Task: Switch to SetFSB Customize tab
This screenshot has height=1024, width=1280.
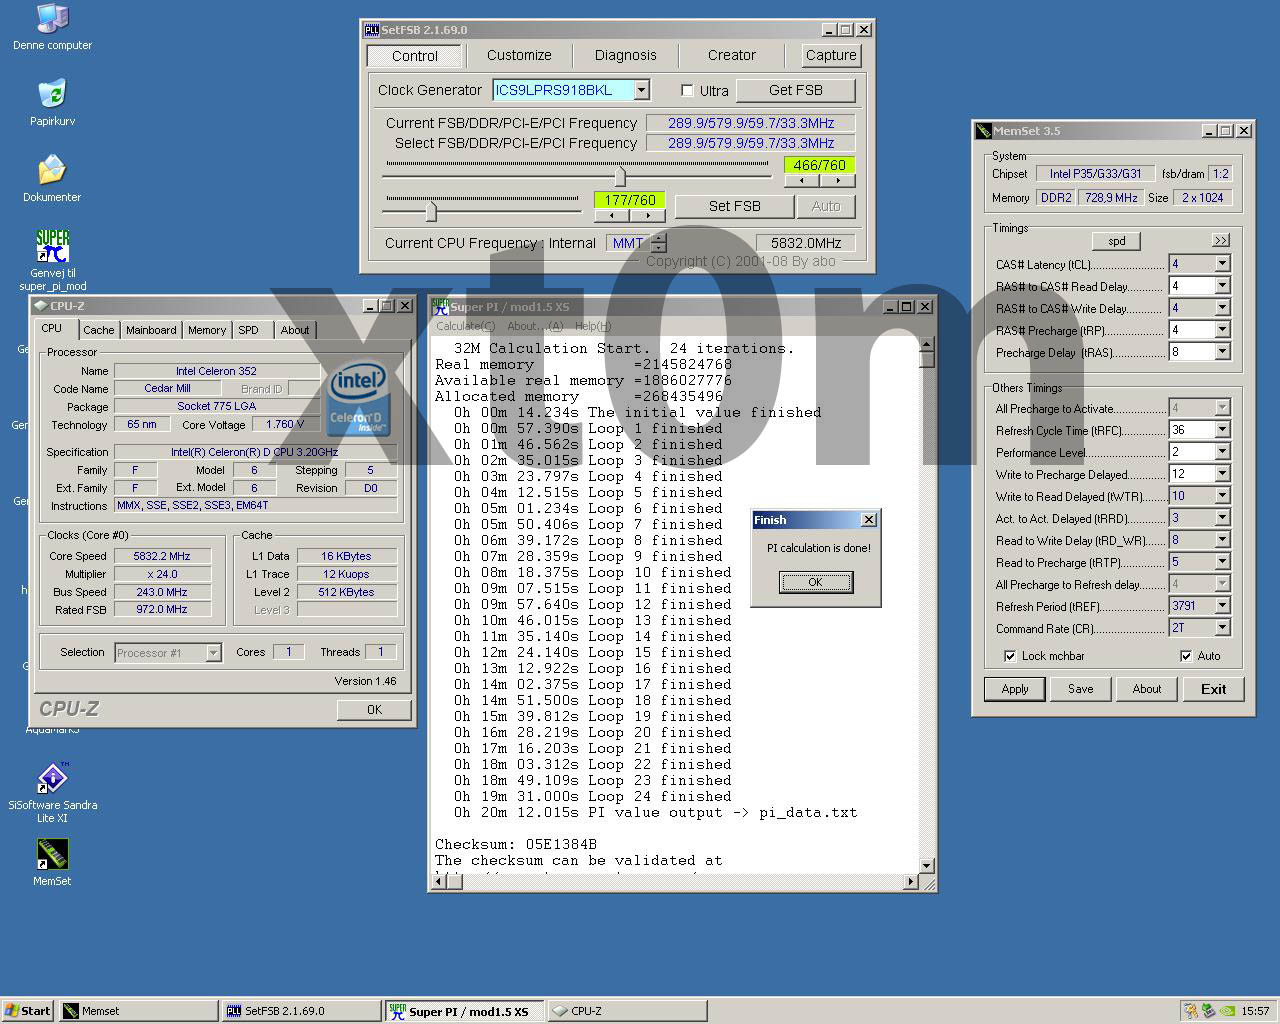Action: pyautogui.click(x=519, y=55)
